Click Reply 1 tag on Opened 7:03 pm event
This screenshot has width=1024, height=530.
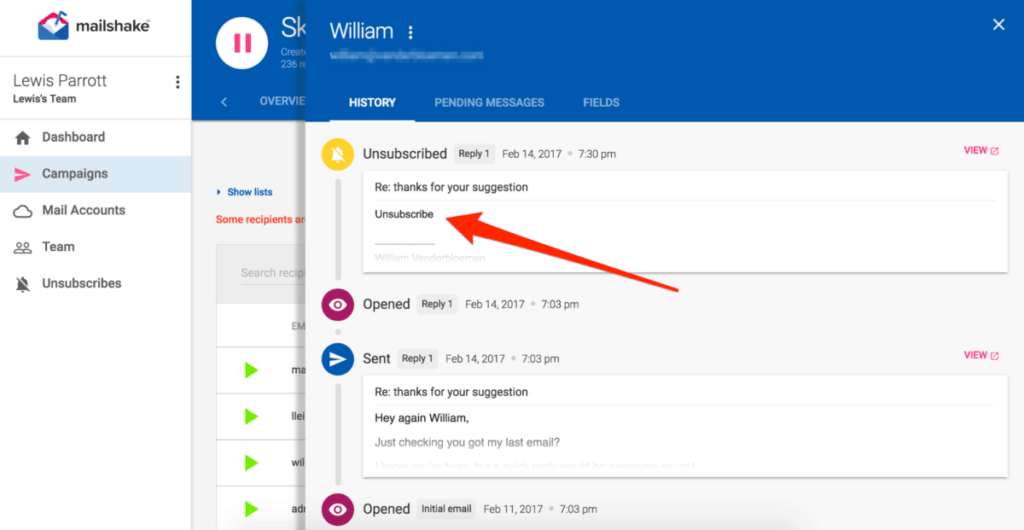click(437, 304)
